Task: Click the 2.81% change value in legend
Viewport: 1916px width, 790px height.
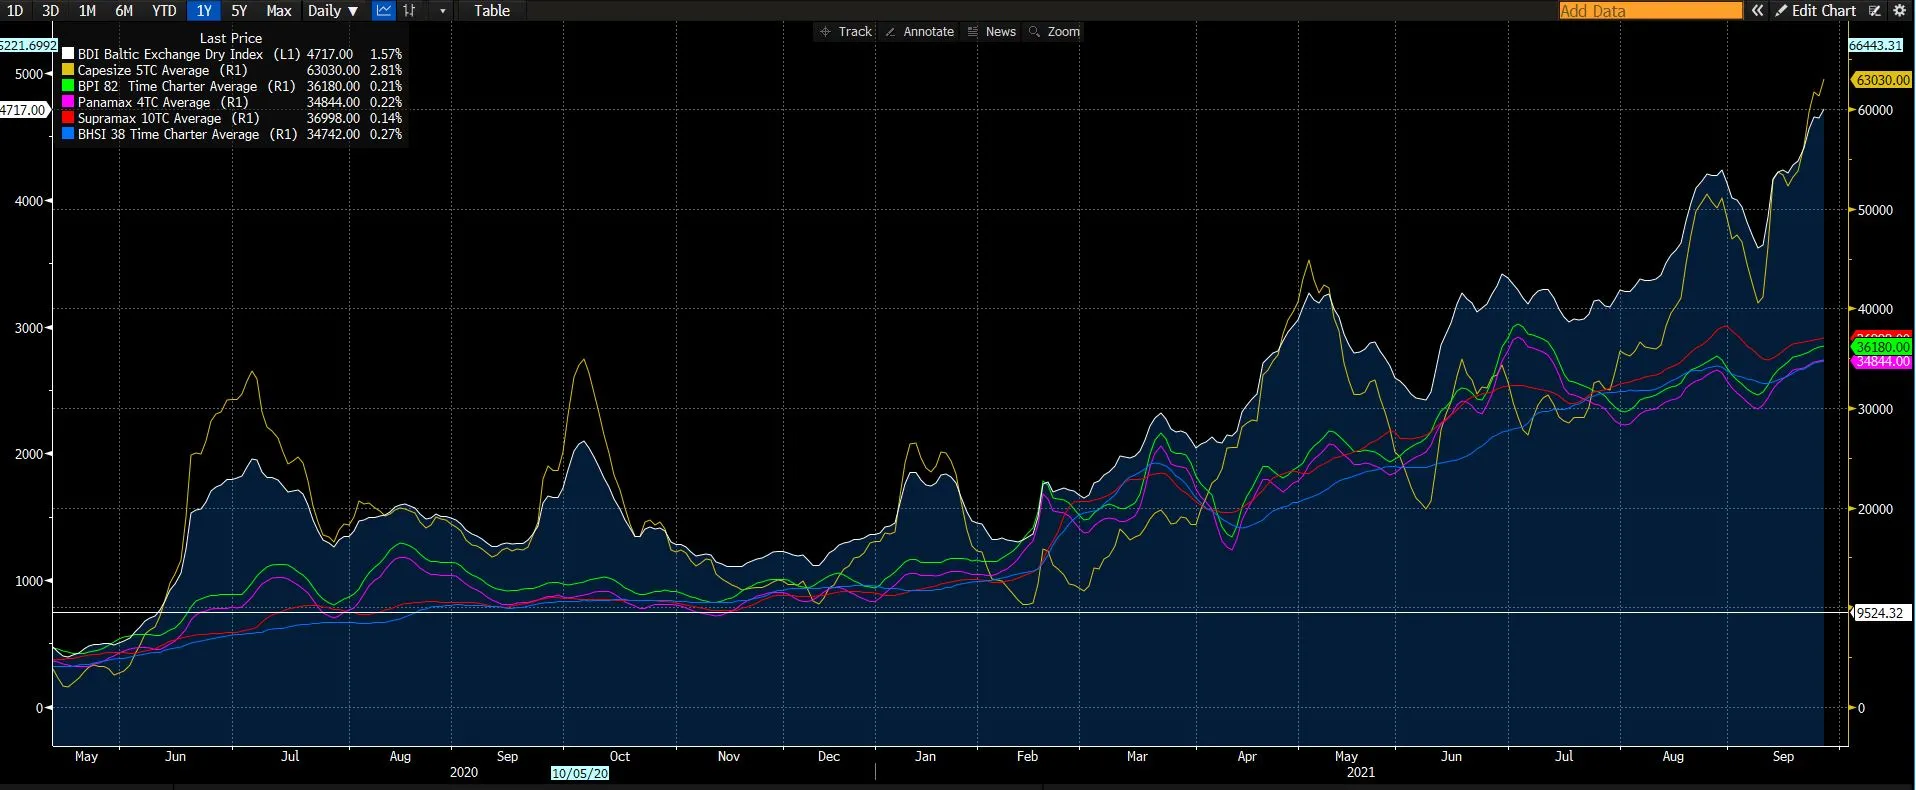Action: (x=386, y=70)
